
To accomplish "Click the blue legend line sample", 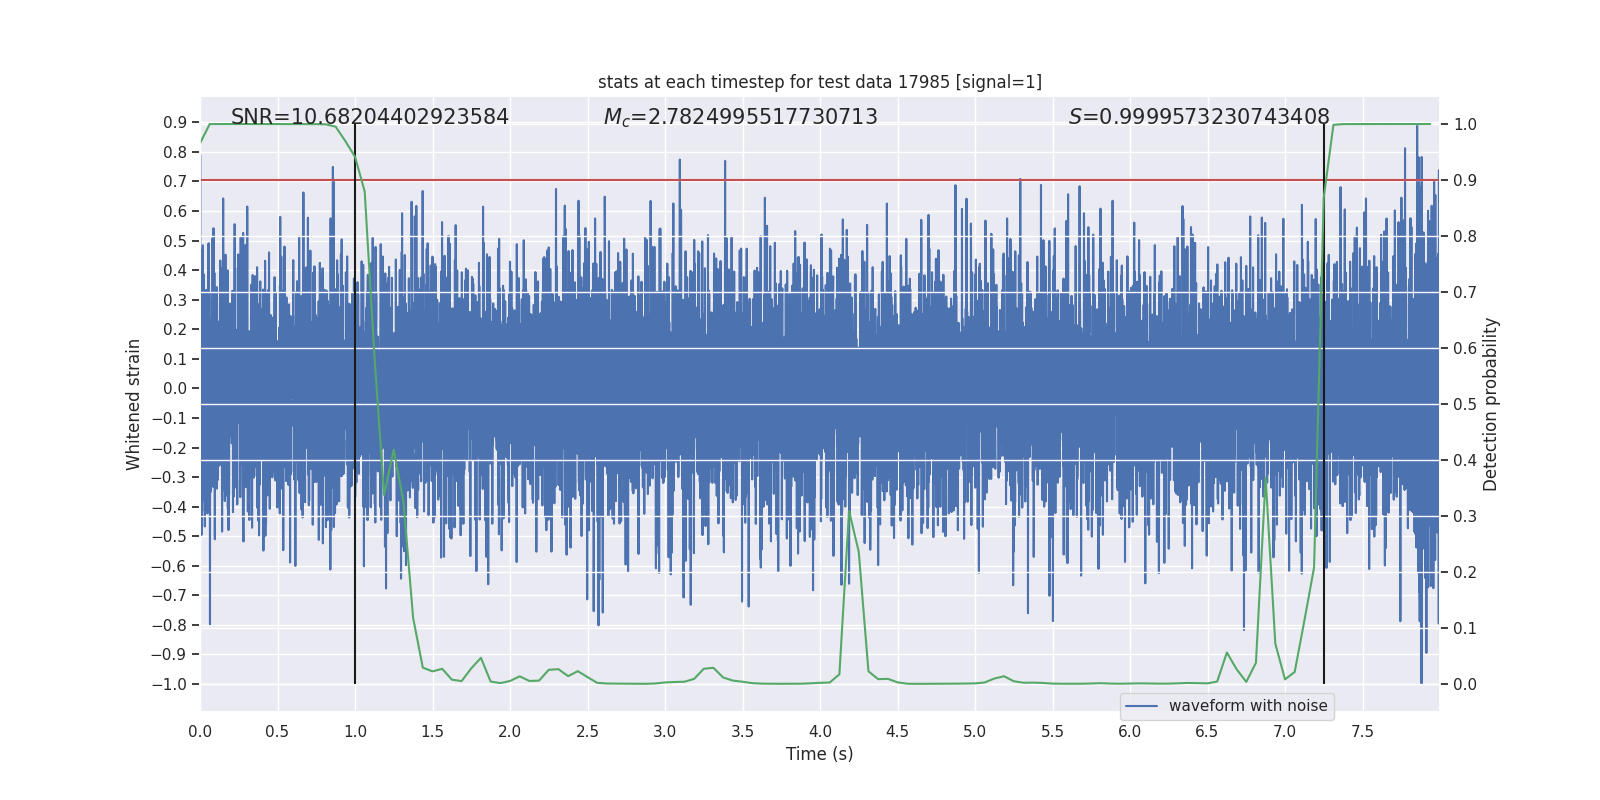I will [1142, 706].
